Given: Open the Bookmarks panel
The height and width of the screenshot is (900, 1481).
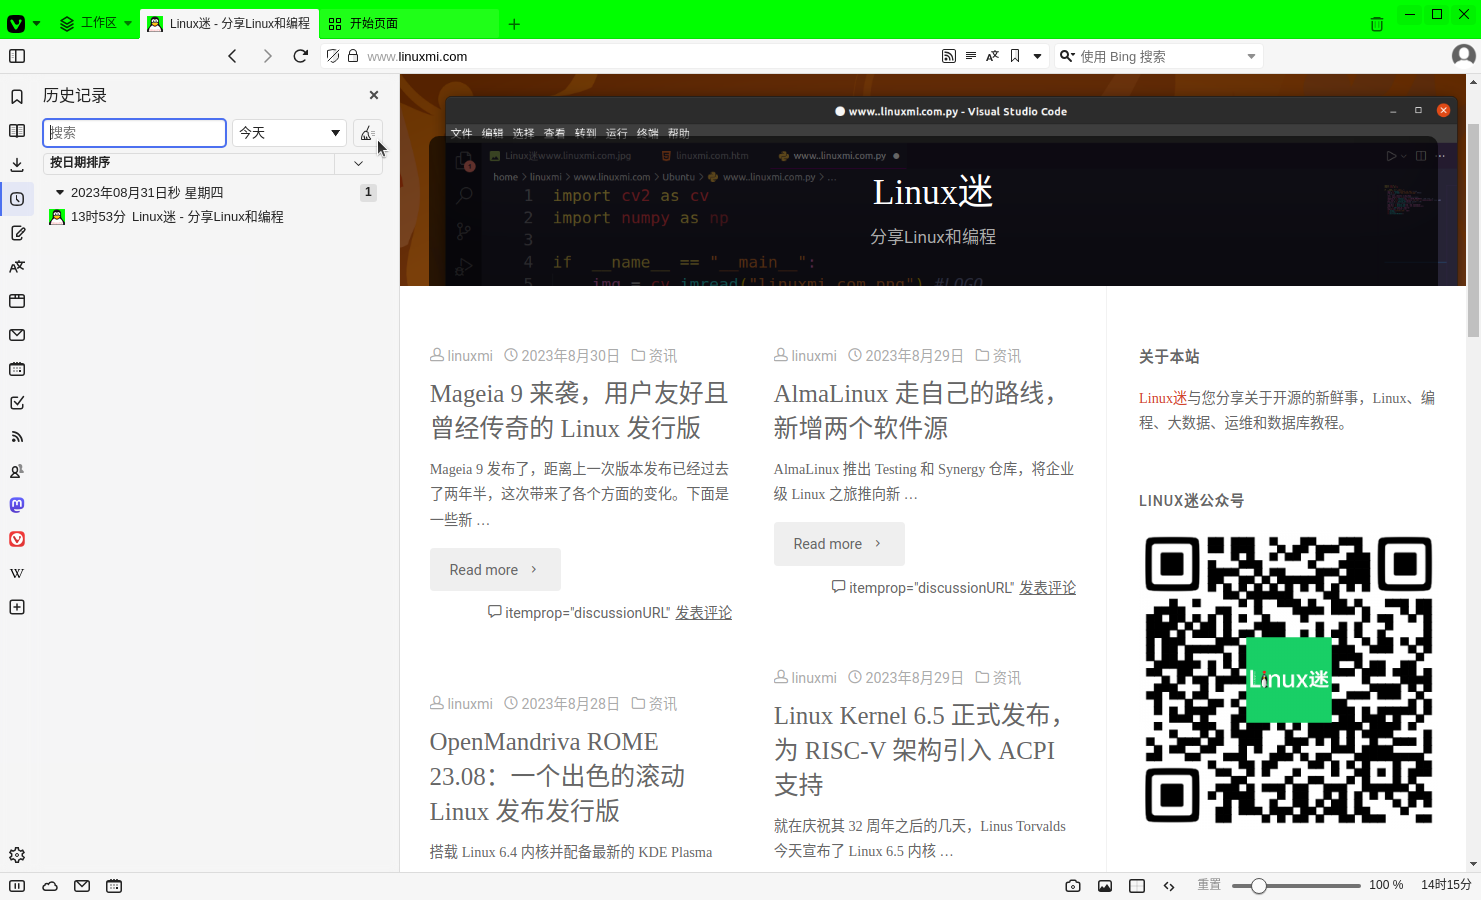Looking at the screenshot, I should click(17, 97).
